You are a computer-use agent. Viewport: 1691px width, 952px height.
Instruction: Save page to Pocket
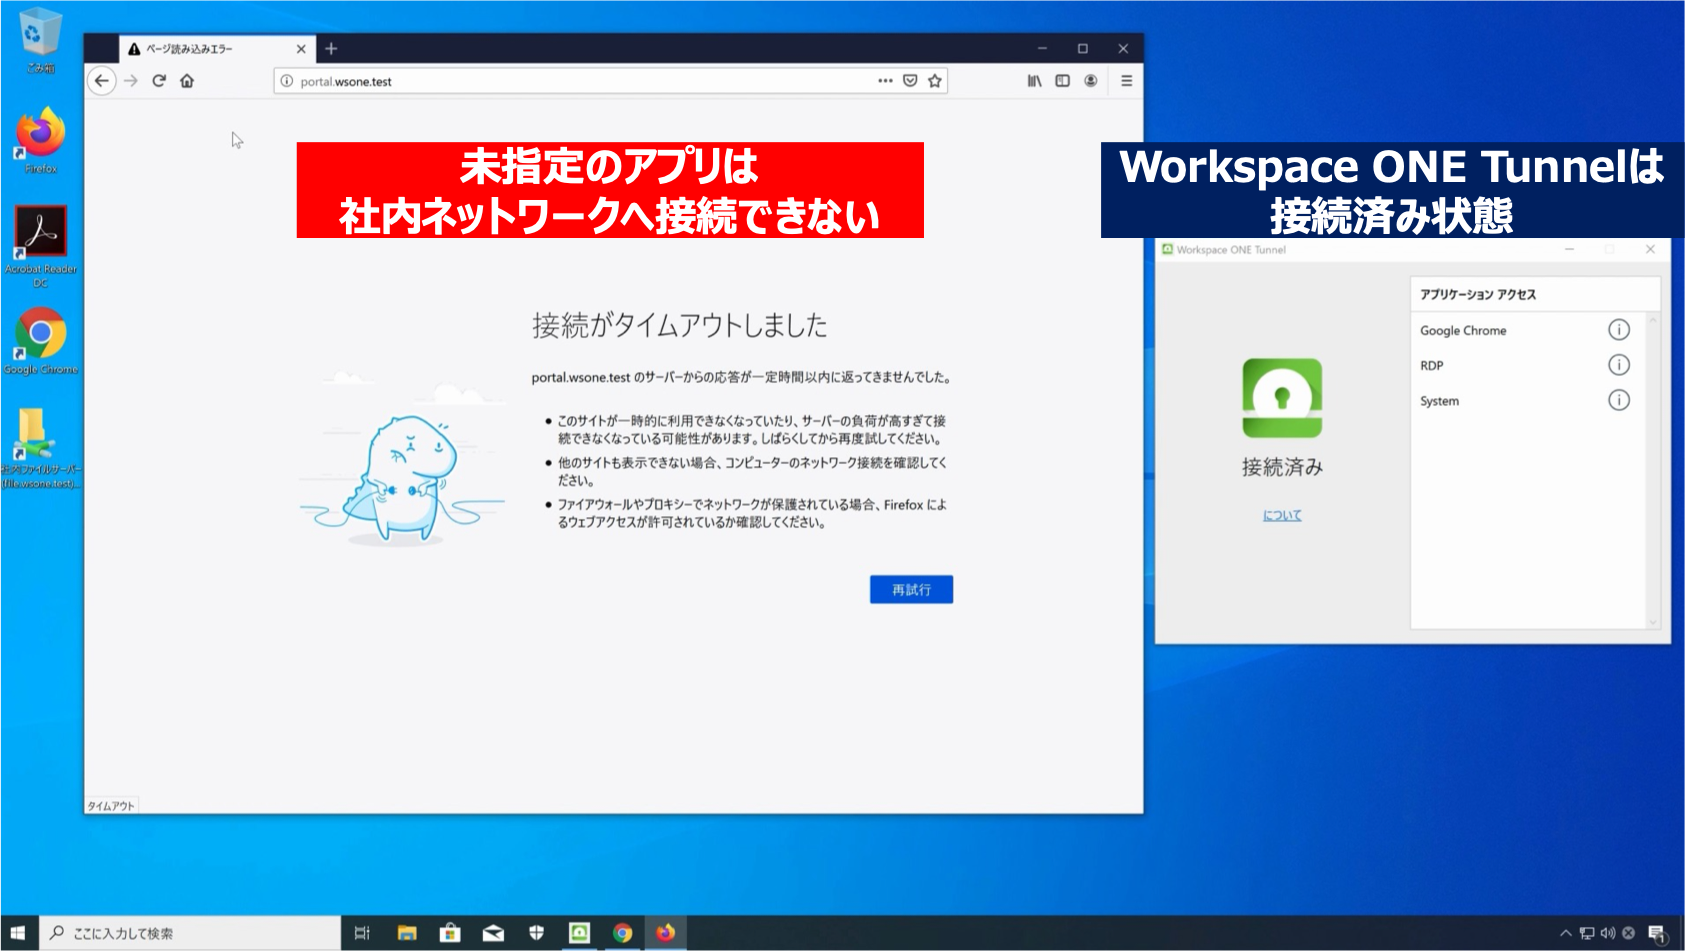pos(910,81)
